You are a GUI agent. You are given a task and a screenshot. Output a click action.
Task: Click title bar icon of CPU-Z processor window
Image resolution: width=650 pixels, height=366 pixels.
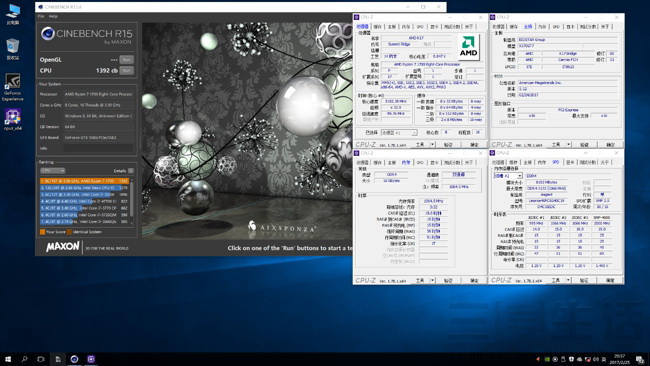[x=356, y=17]
